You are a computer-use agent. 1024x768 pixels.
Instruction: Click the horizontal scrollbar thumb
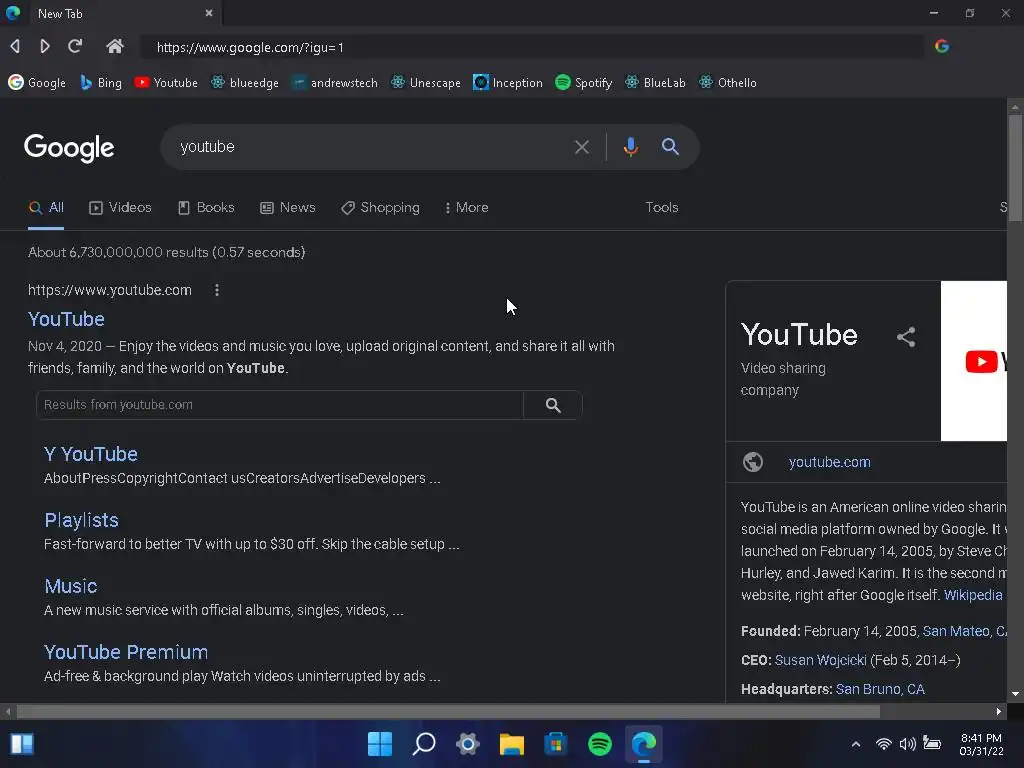(448, 711)
